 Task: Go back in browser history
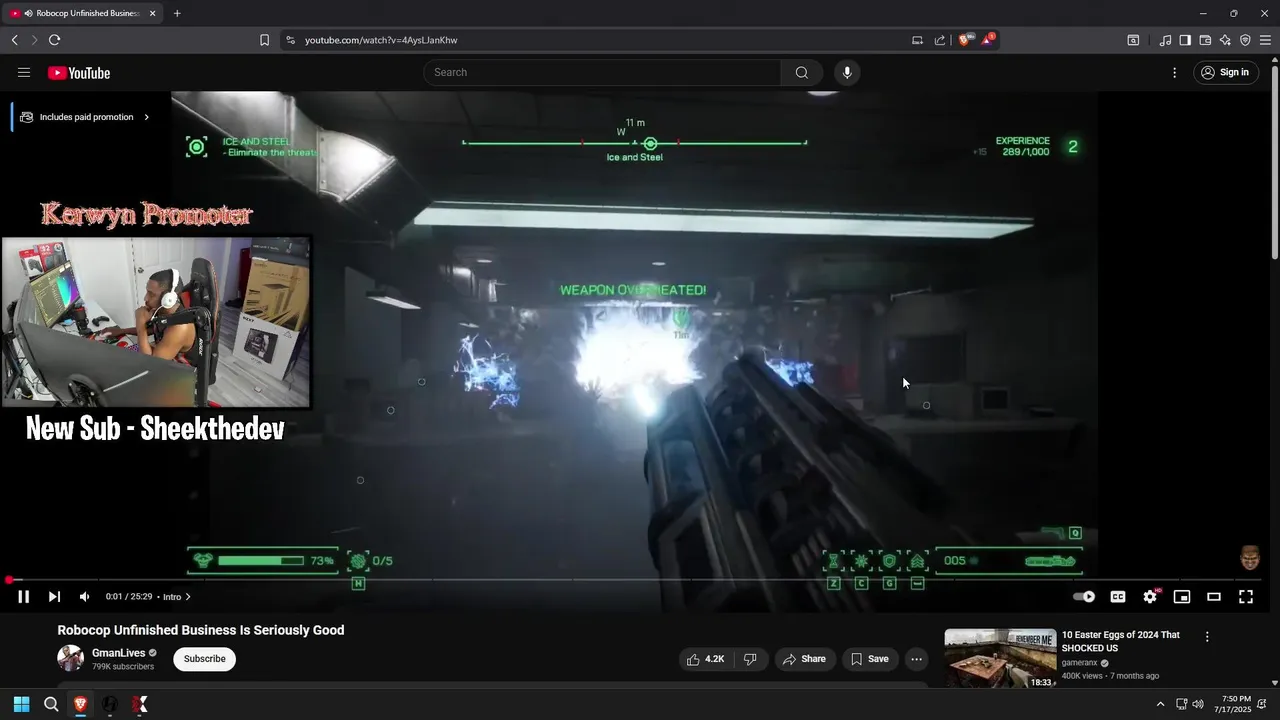(14, 40)
